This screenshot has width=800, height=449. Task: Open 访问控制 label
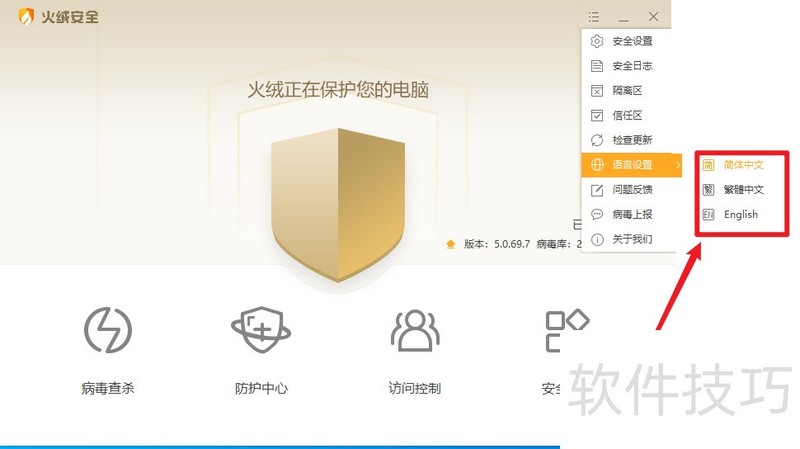415,389
